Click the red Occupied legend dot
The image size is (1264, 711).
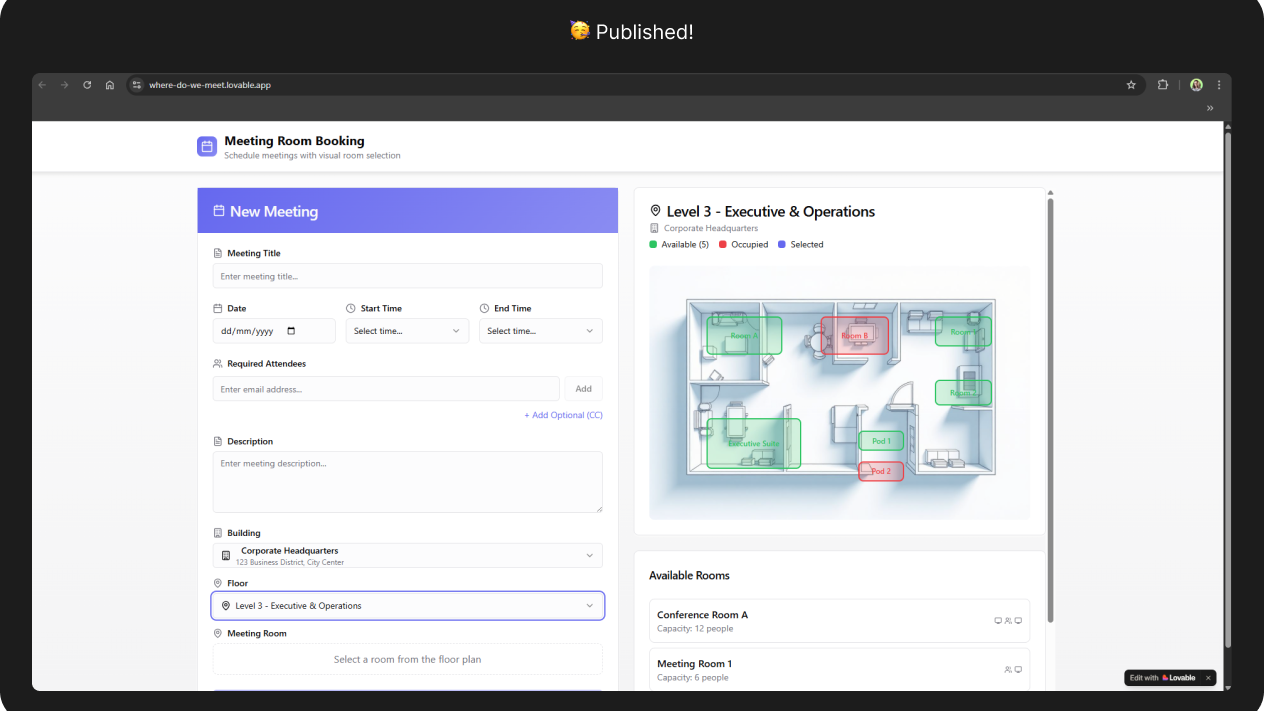pyautogui.click(x=723, y=244)
